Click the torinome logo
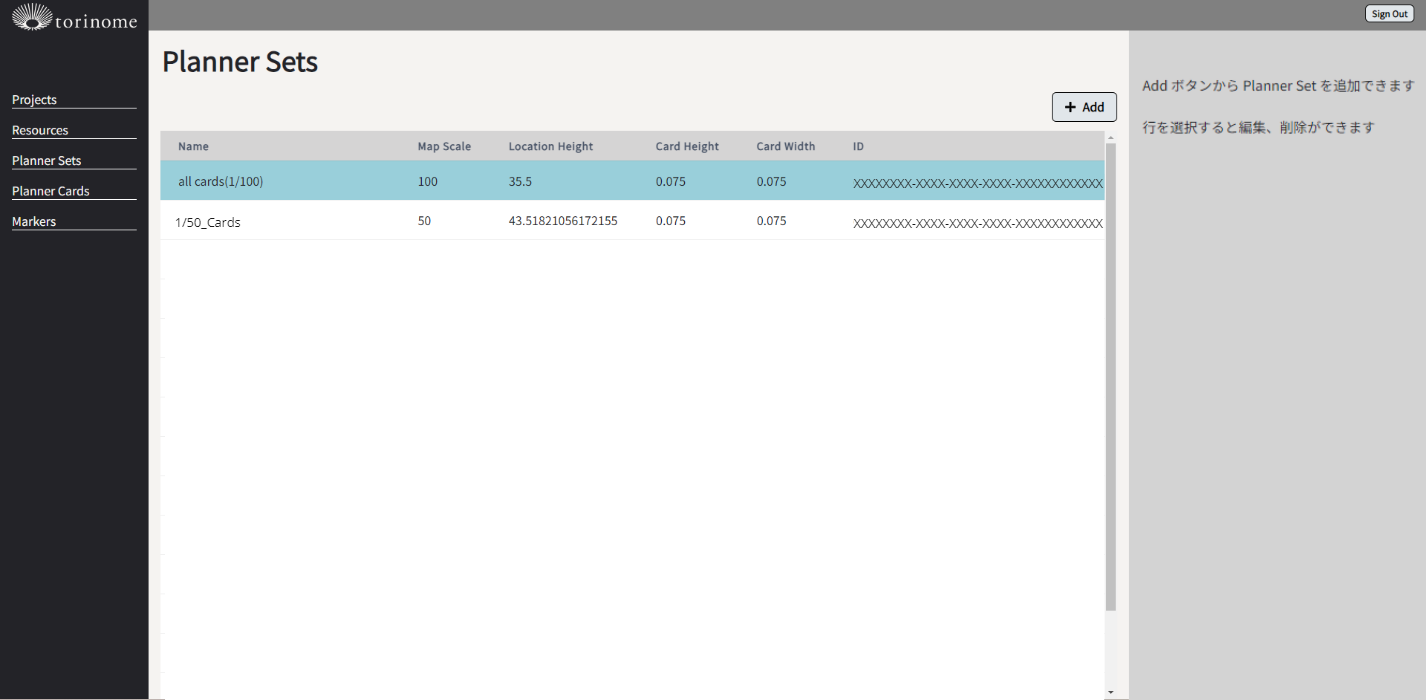Image resolution: width=1426 pixels, height=700 pixels. [74, 18]
